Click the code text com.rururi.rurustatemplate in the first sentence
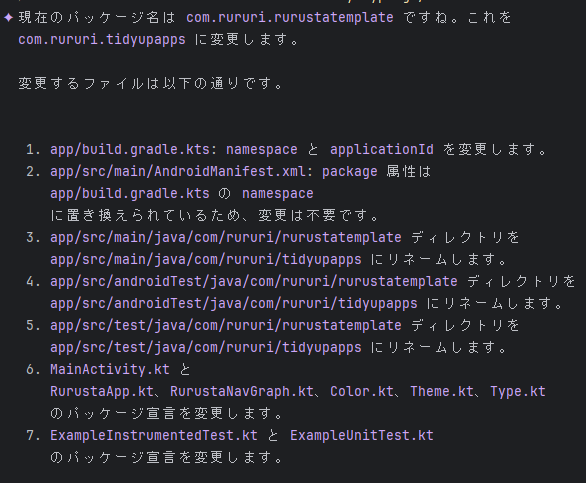 290,18
